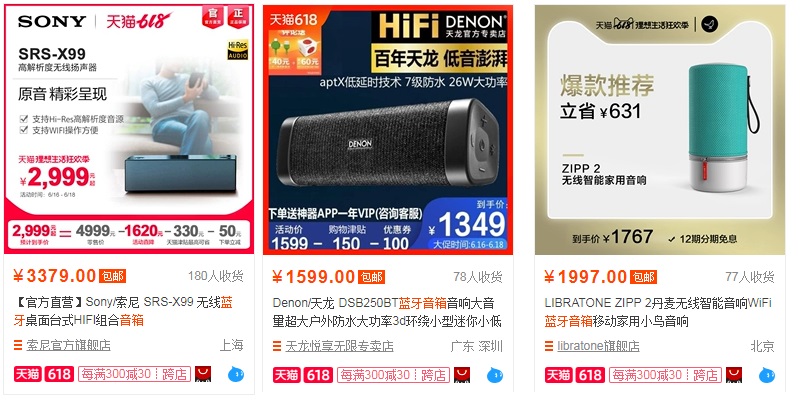
Task: Open the libratone旗舰店 store link
Action: pyautogui.click(x=598, y=346)
